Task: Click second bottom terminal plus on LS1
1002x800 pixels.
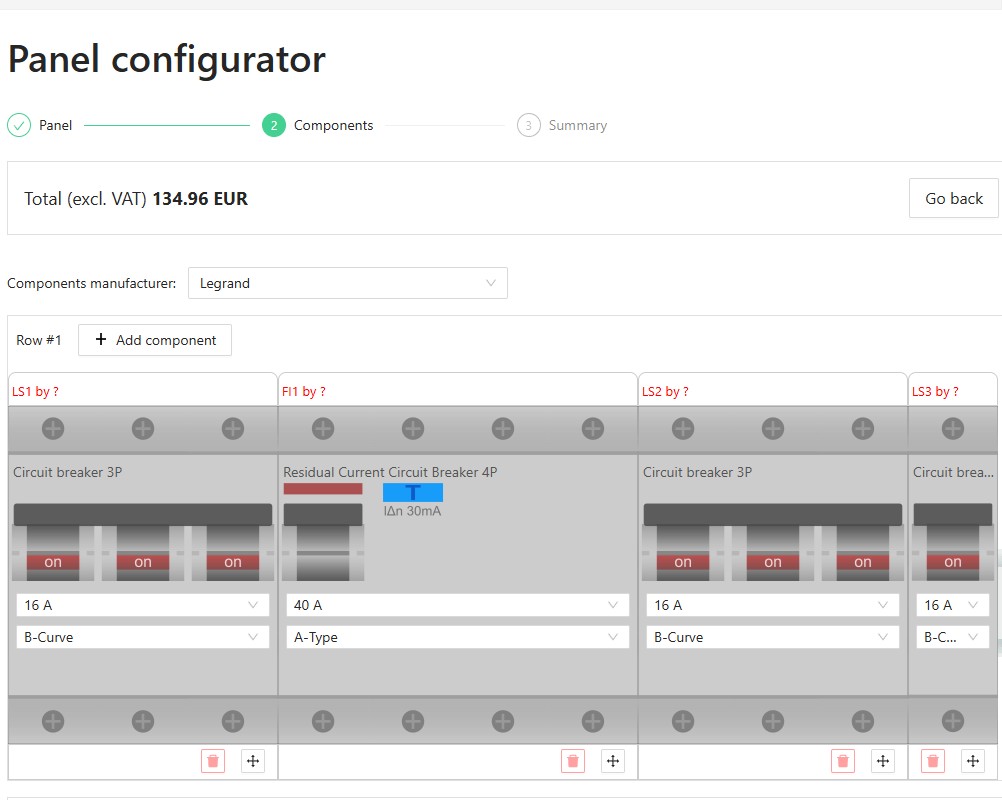Action: click(143, 721)
